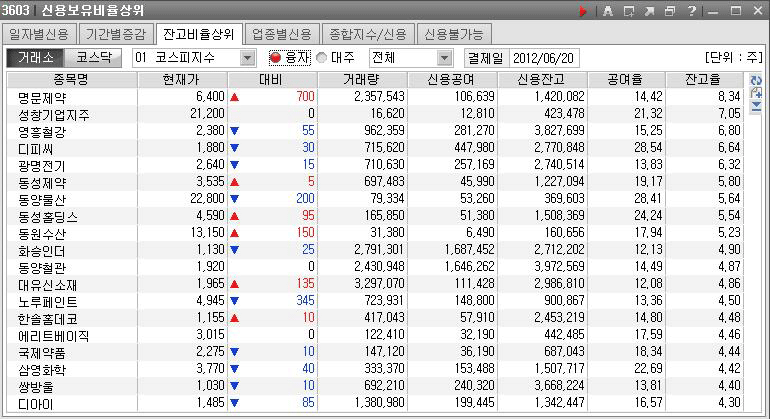770x419 pixels.
Task: Switch to the 기간별증감 tab
Action: pos(116,34)
